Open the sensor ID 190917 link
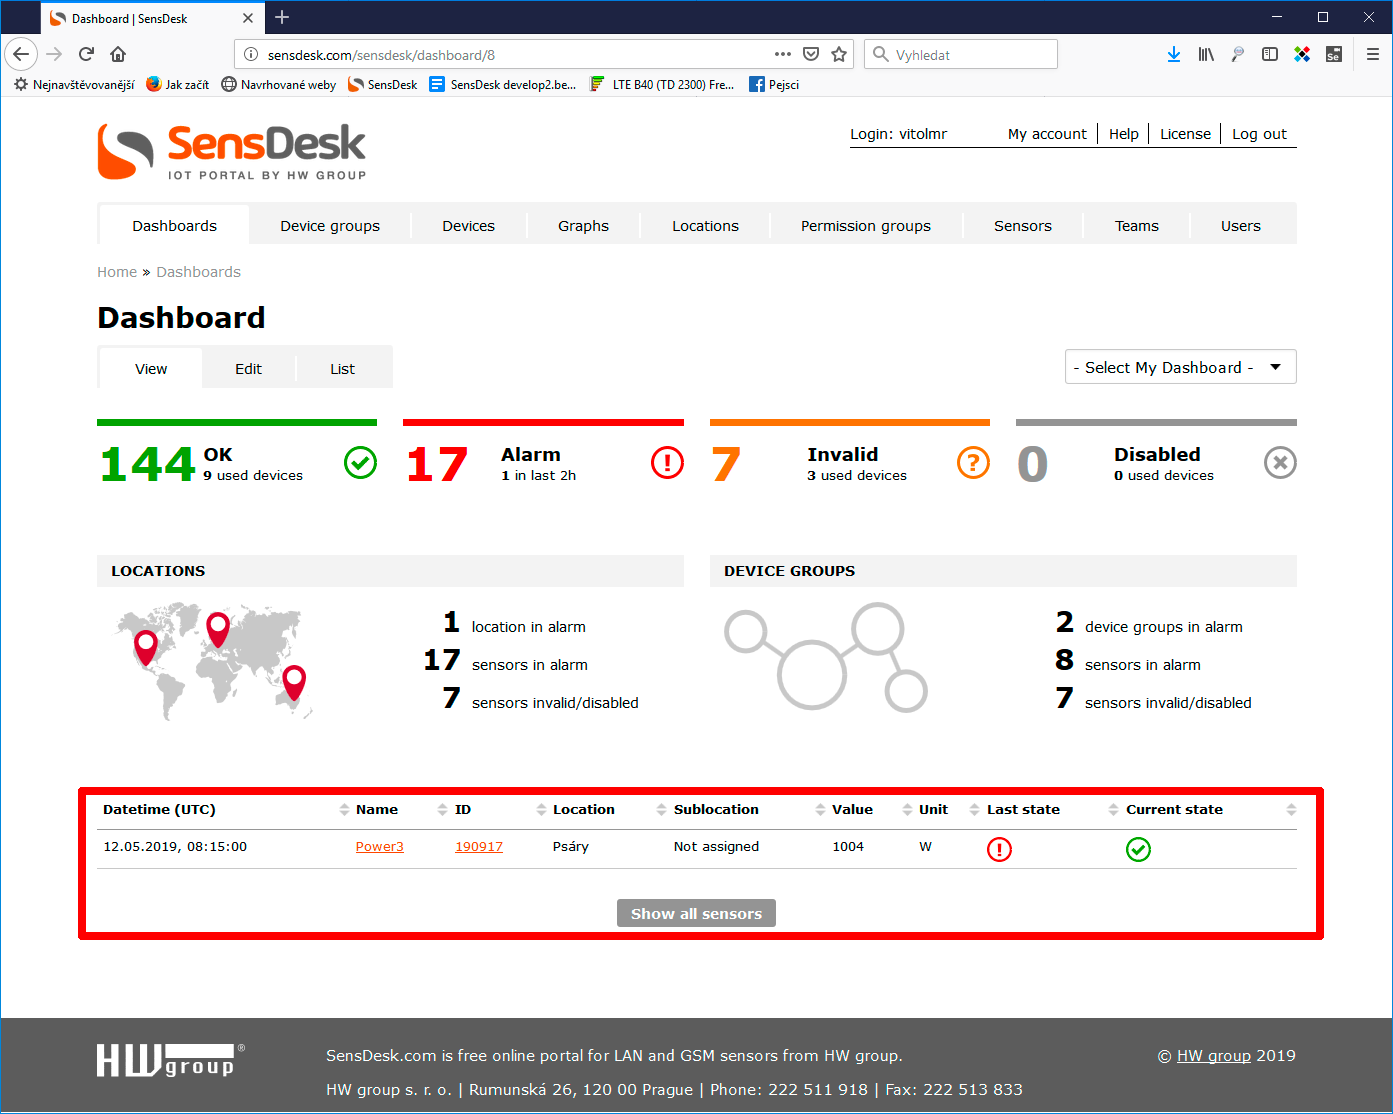 tap(478, 846)
